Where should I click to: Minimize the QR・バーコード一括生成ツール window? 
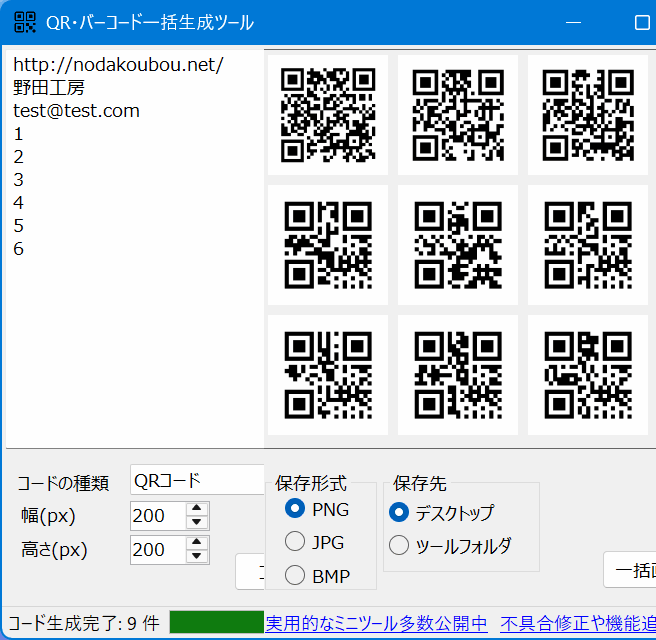point(573,22)
